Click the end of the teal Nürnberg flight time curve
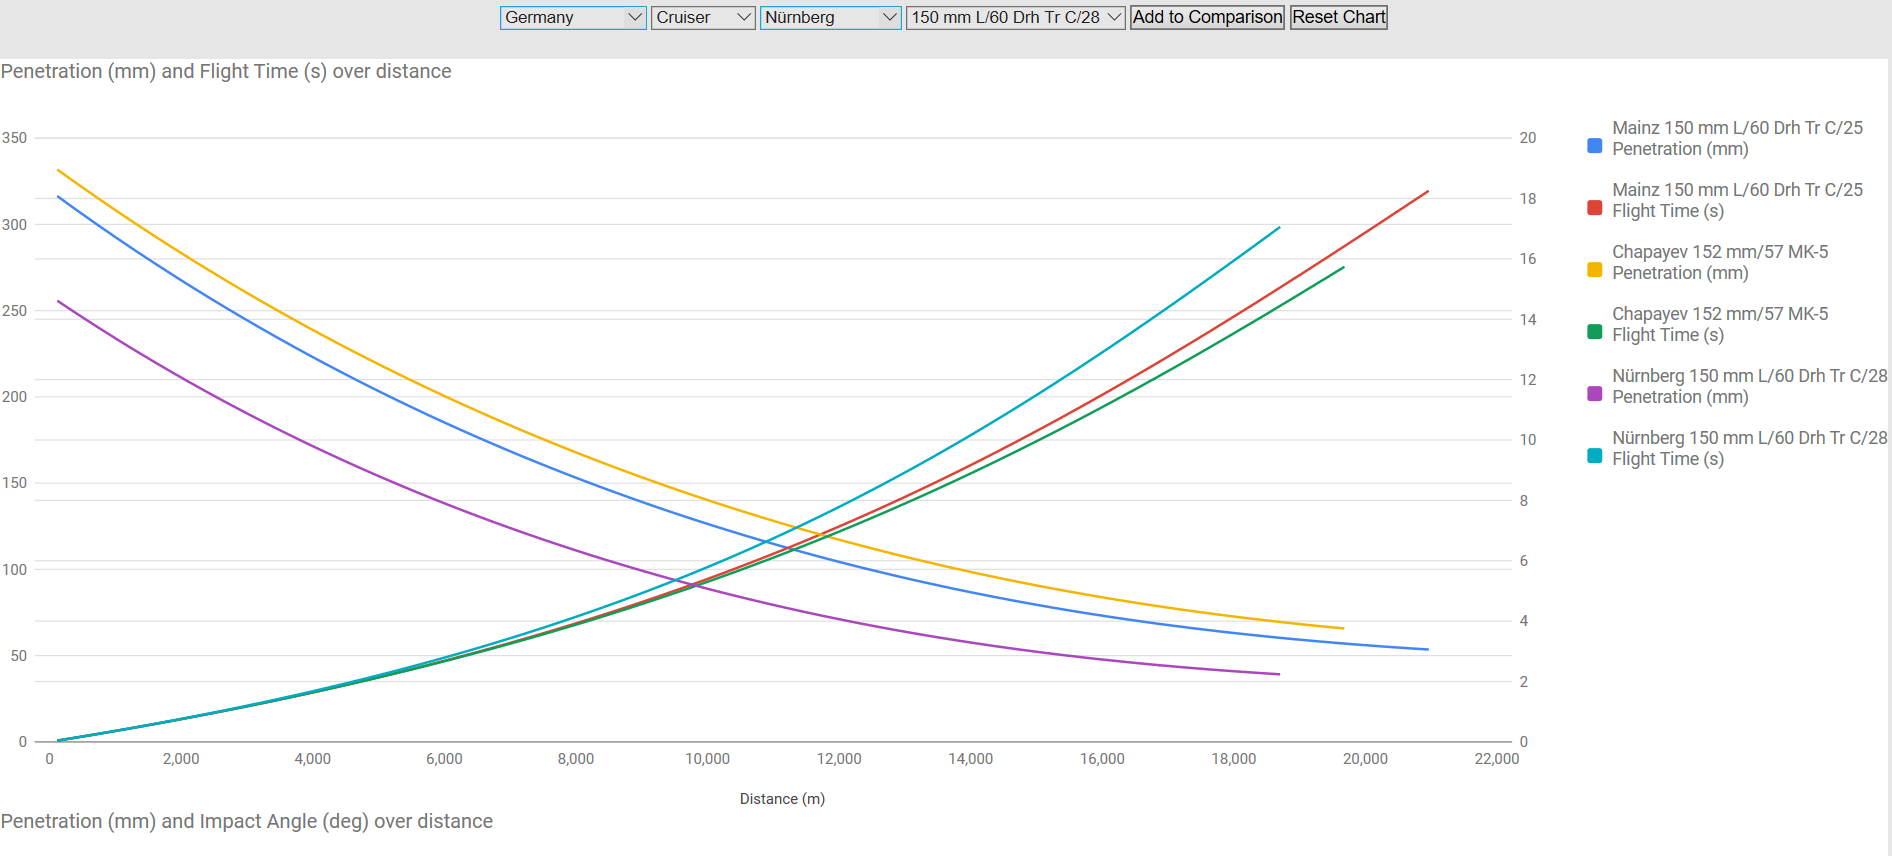The width and height of the screenshot is (1892, 856). tap(1279, 228)
